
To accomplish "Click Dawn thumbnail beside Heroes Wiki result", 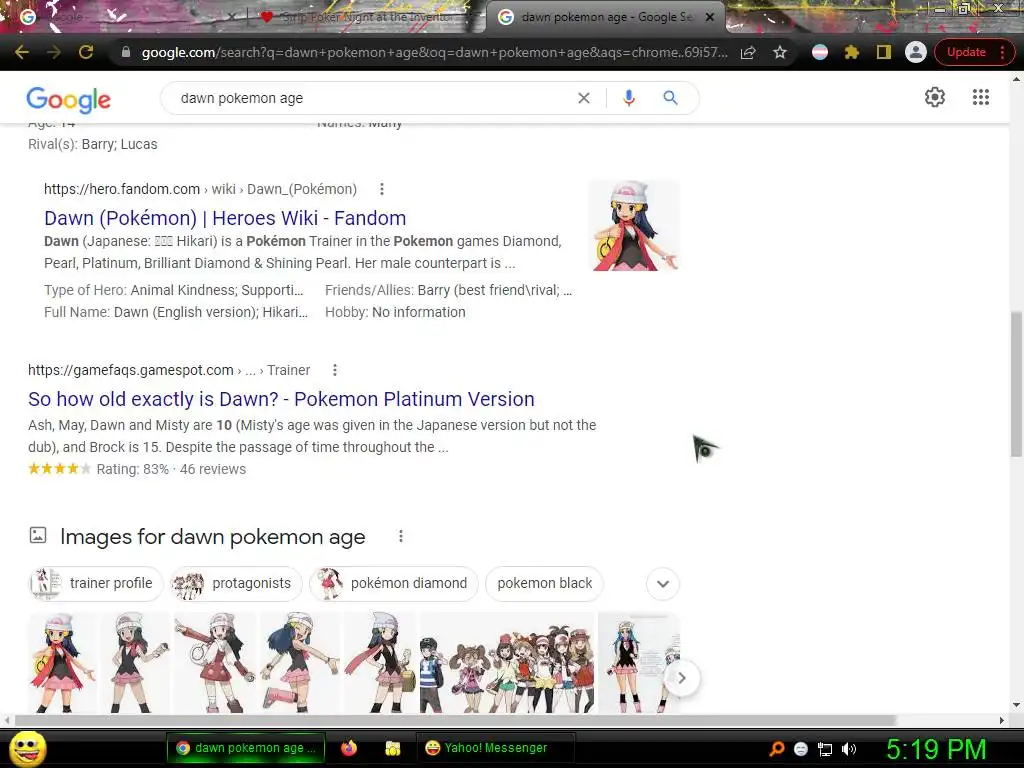I will tap(634, 225).
